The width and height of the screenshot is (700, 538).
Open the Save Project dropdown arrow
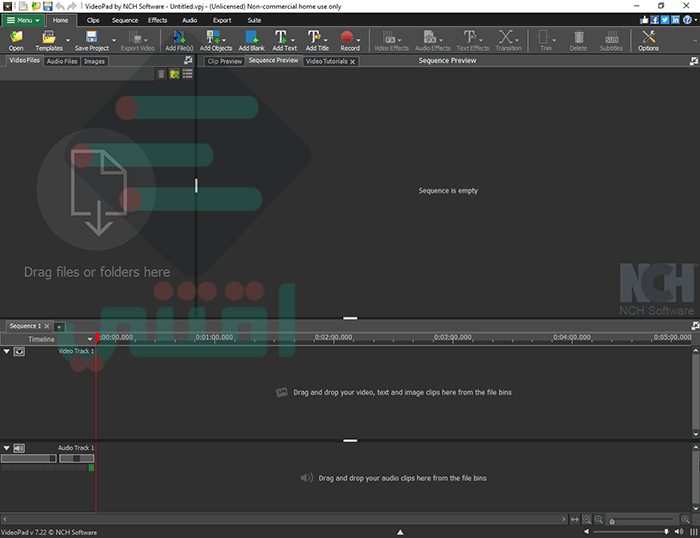click(x=114, y=40)
